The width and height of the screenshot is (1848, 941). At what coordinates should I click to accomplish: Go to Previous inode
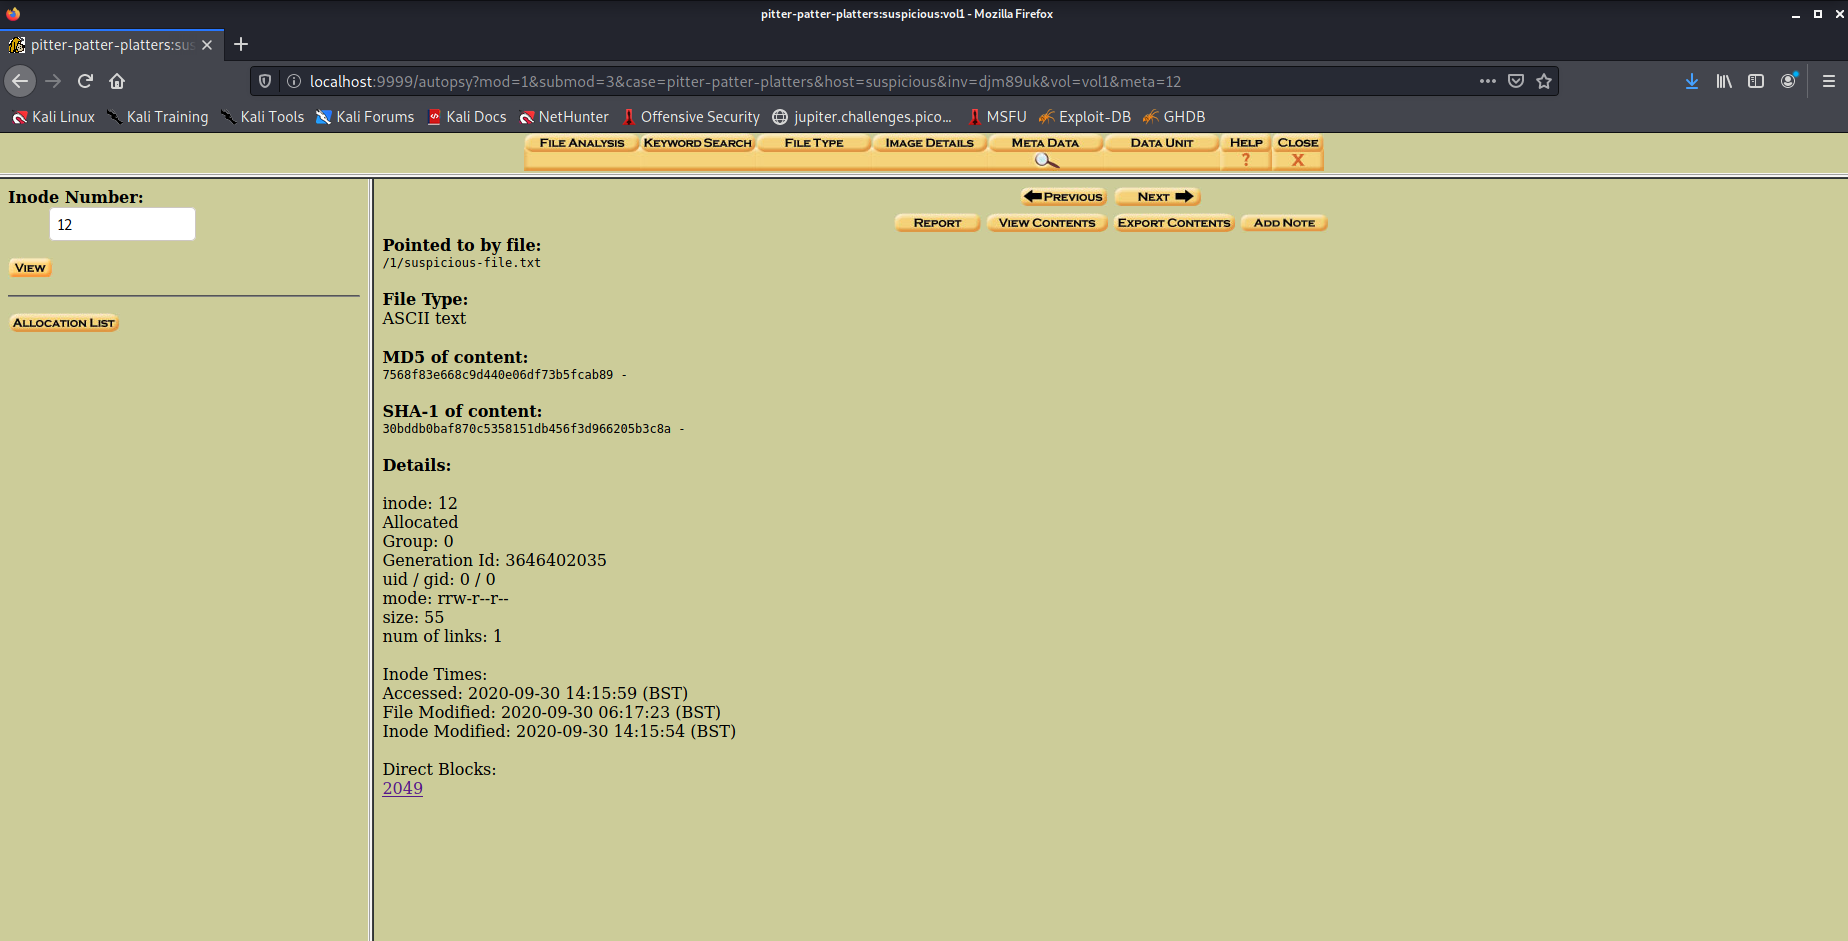tap(1063, 197)
